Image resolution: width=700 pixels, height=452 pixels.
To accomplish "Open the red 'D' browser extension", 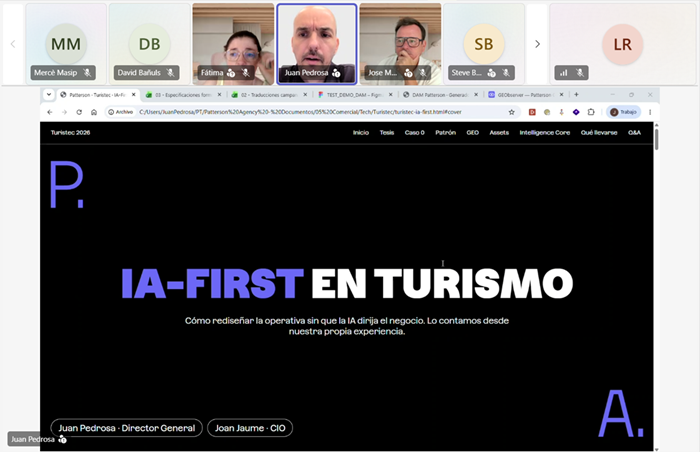I will click(532, 112).
